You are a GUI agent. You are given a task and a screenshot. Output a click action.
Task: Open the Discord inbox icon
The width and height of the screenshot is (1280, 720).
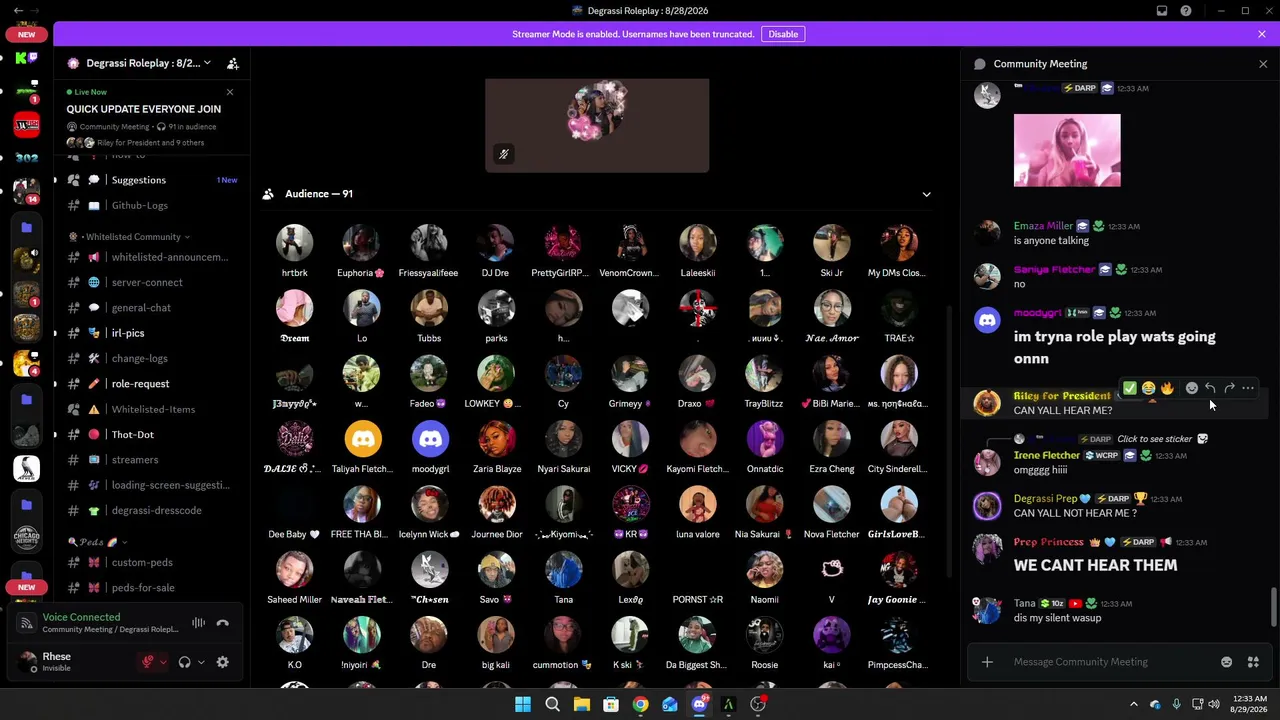1162,11
